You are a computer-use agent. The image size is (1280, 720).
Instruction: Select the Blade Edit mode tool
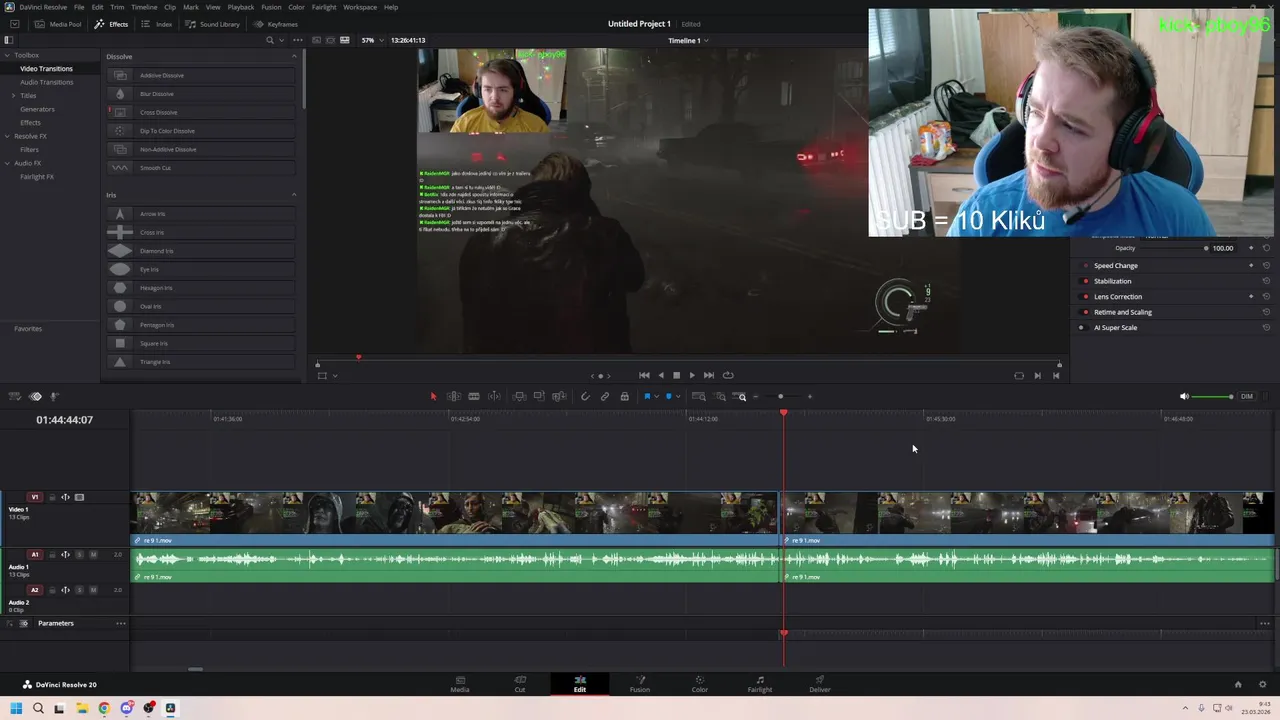[474, 396]
